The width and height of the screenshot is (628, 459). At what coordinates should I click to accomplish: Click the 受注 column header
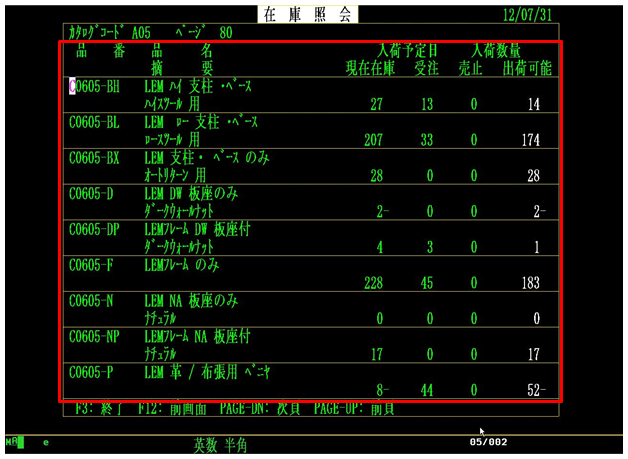(426, 68)
